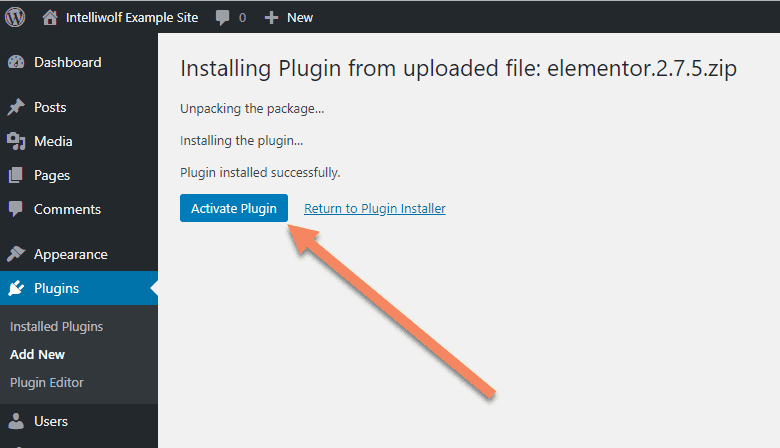Click the comments bubble icon in admin bar
This screenshot has height=448, width=780.
point(222,18)
